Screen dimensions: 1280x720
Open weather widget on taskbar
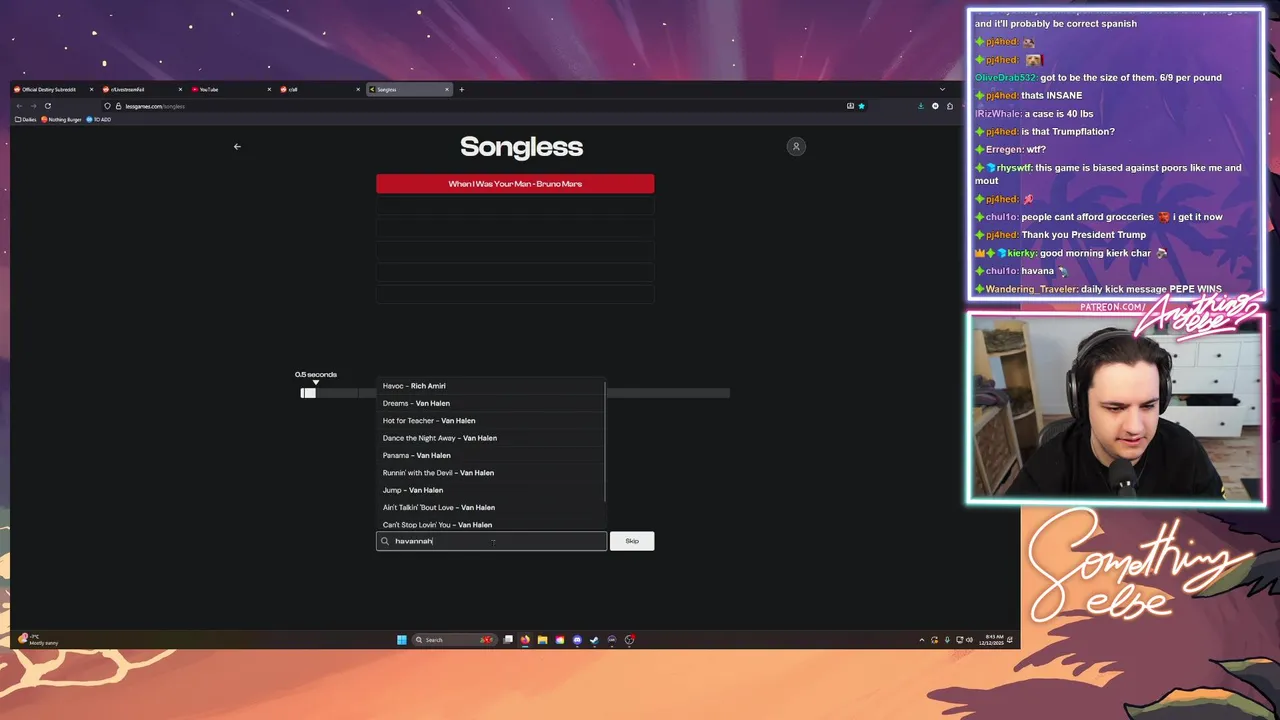(x=38, y=640)
